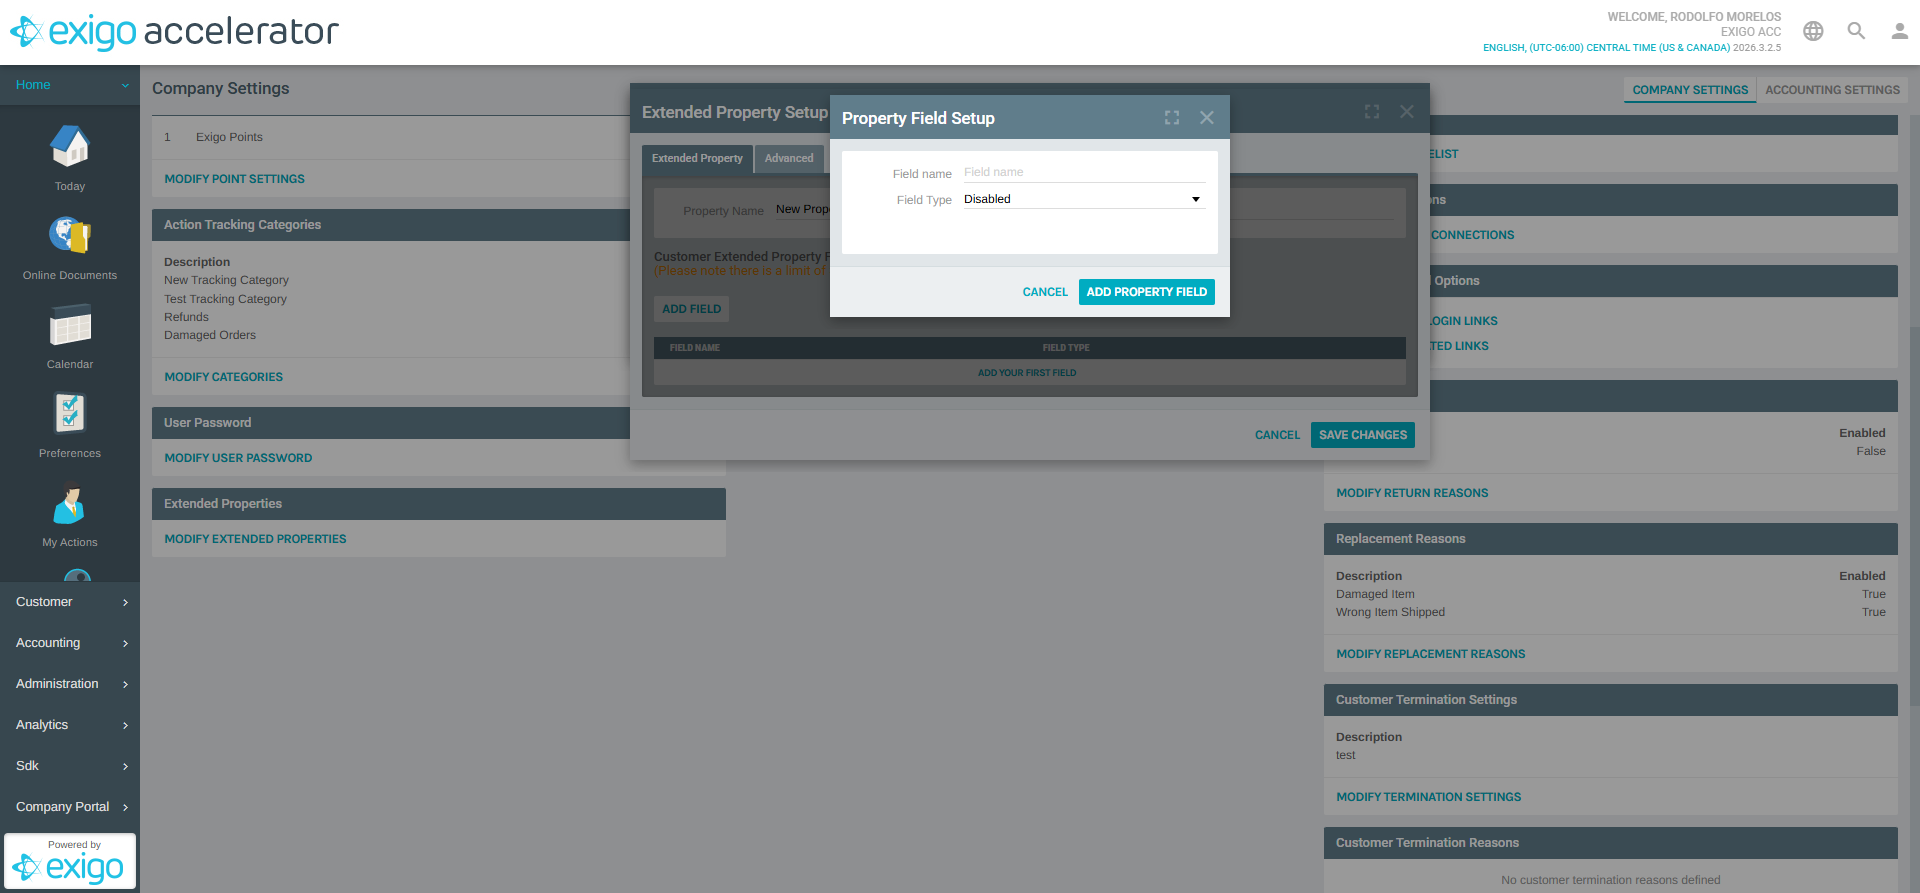The width and height of the screenshot is (1920, 893).
Task: Close the Extended Property Setup dialog
Action: pos(1407,112)
